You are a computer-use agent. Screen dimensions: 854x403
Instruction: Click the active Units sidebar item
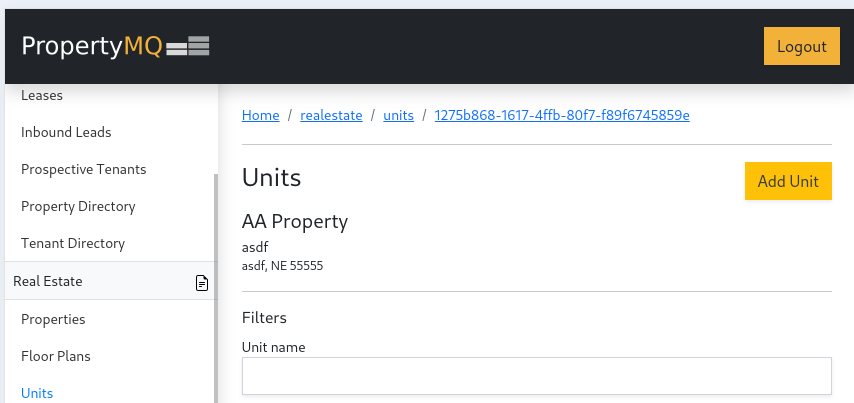[x=37, y=393]
